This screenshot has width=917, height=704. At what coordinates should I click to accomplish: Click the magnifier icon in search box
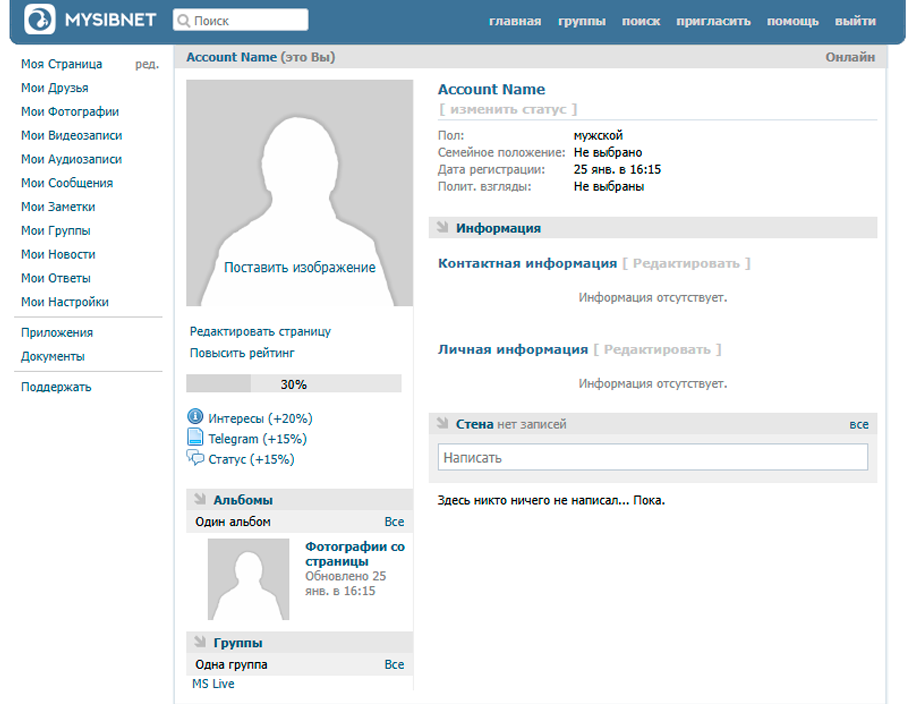[183, 21]
